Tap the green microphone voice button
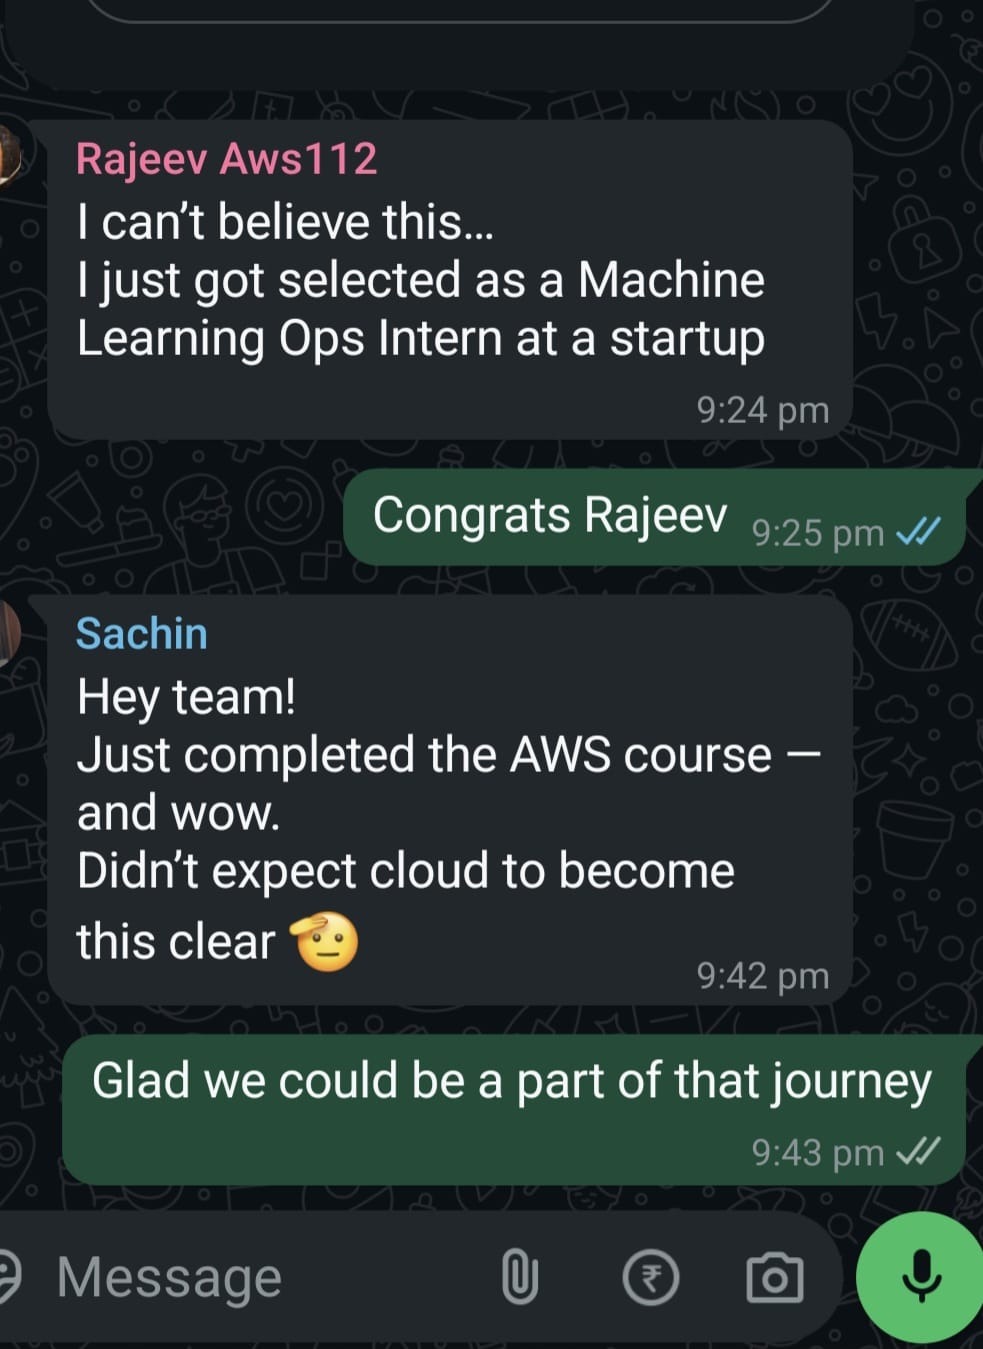Viewport: 983px width, 1349px height. 921,1277
